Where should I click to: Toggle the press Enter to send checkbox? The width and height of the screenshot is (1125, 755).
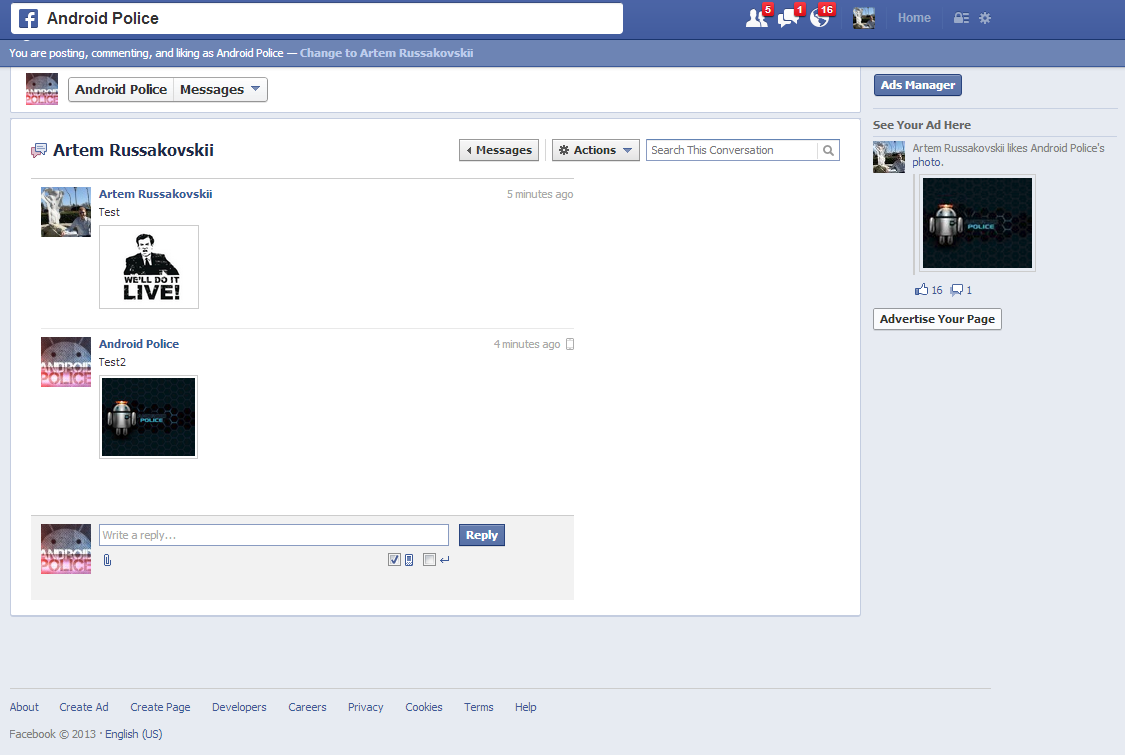click(429, 560)
